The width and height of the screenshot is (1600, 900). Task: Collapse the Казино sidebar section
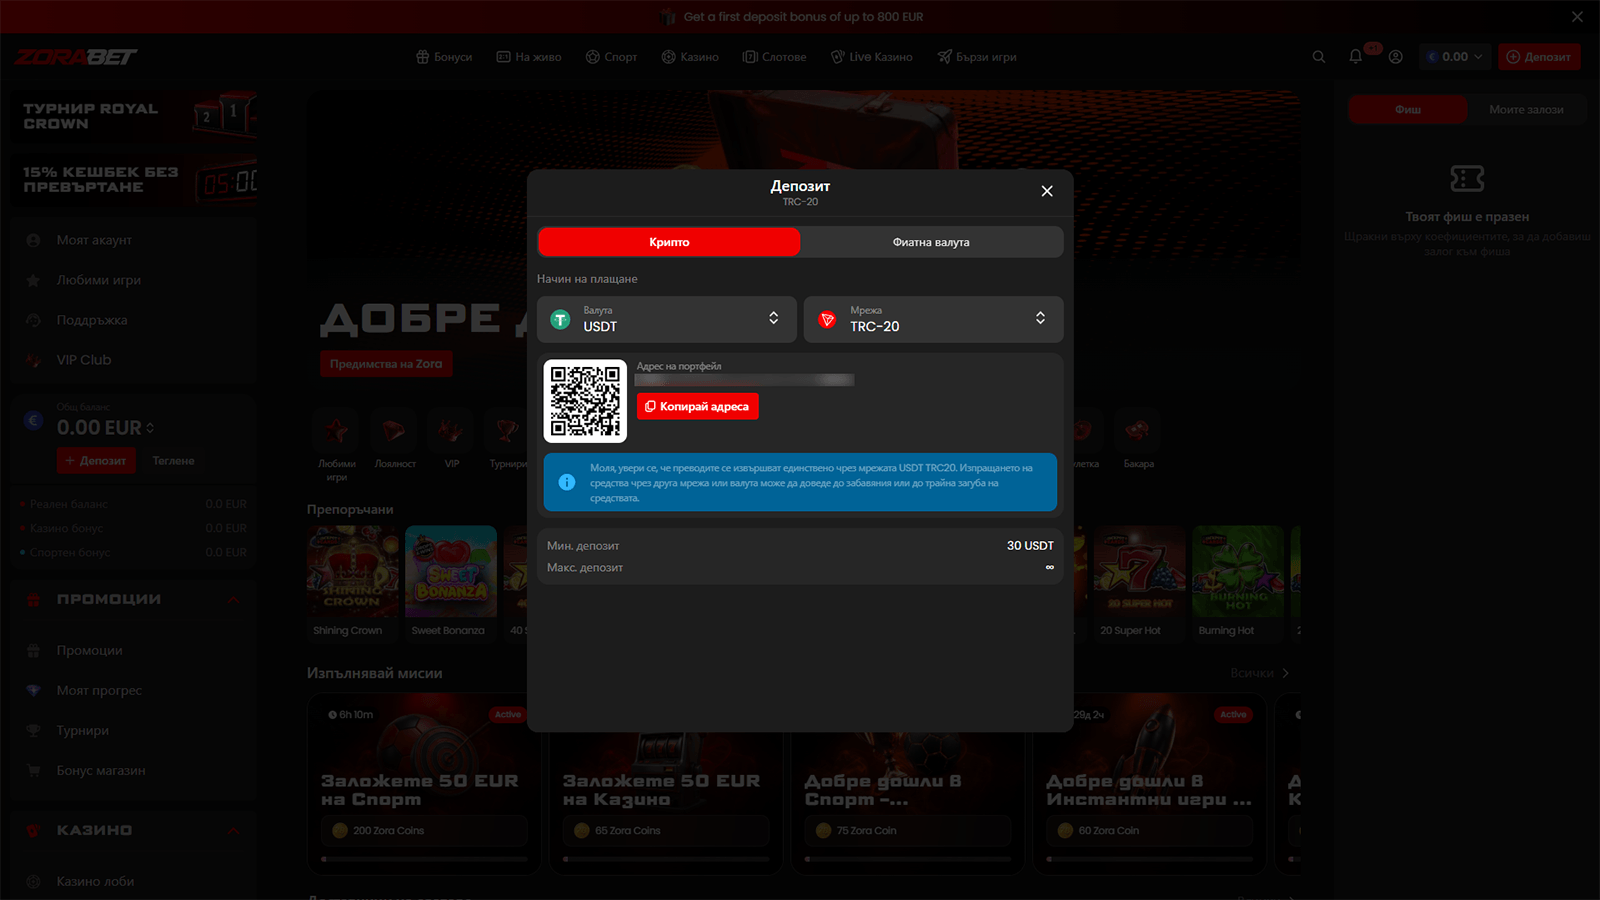233,831
